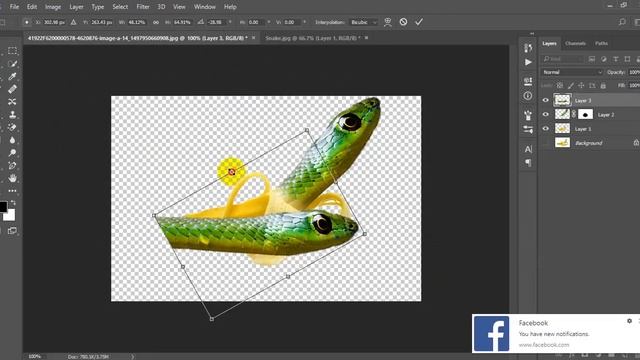Open the search magnifier in options bar
This screenshot has width=640, height=360.
point(622,22)
